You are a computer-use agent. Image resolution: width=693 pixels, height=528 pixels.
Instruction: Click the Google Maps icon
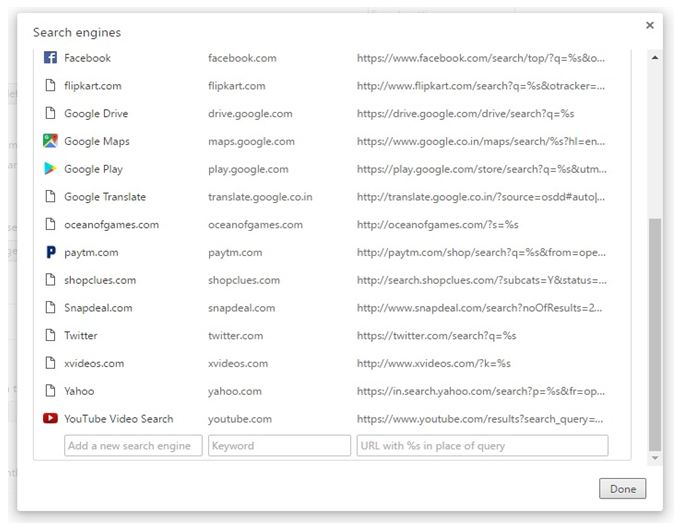point(50,141)
